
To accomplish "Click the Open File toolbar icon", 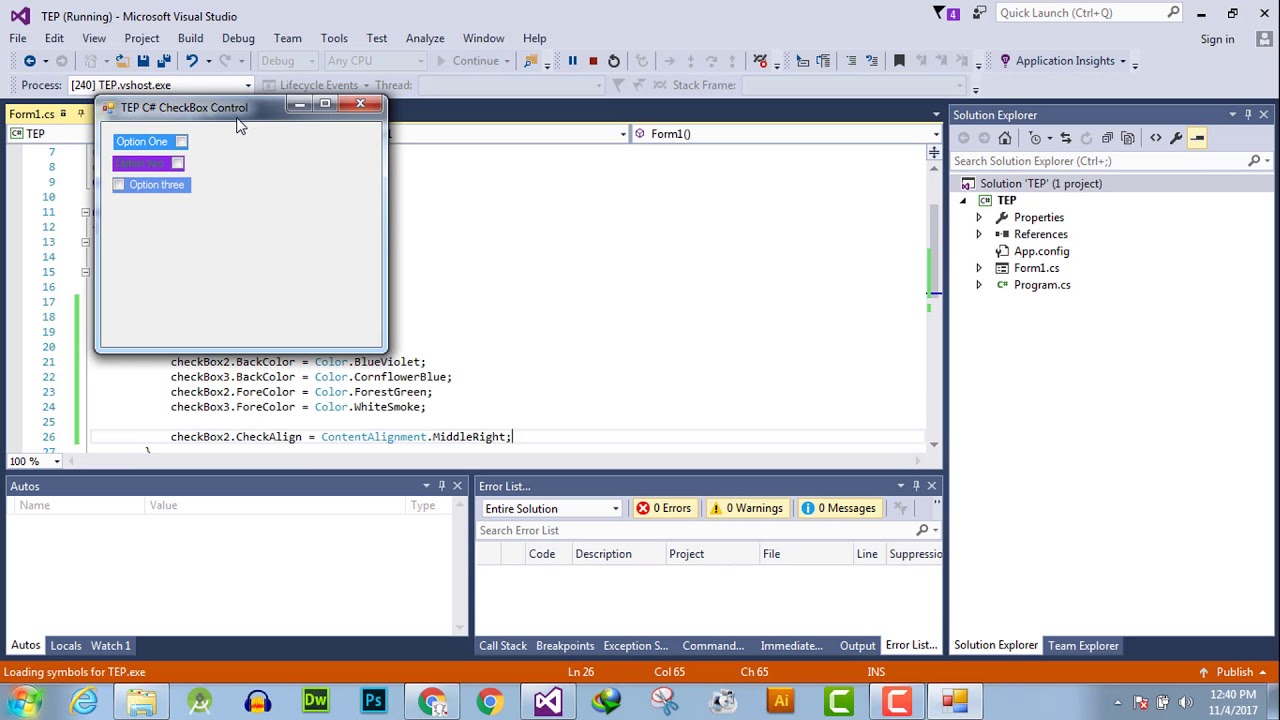I will [121, 61].
